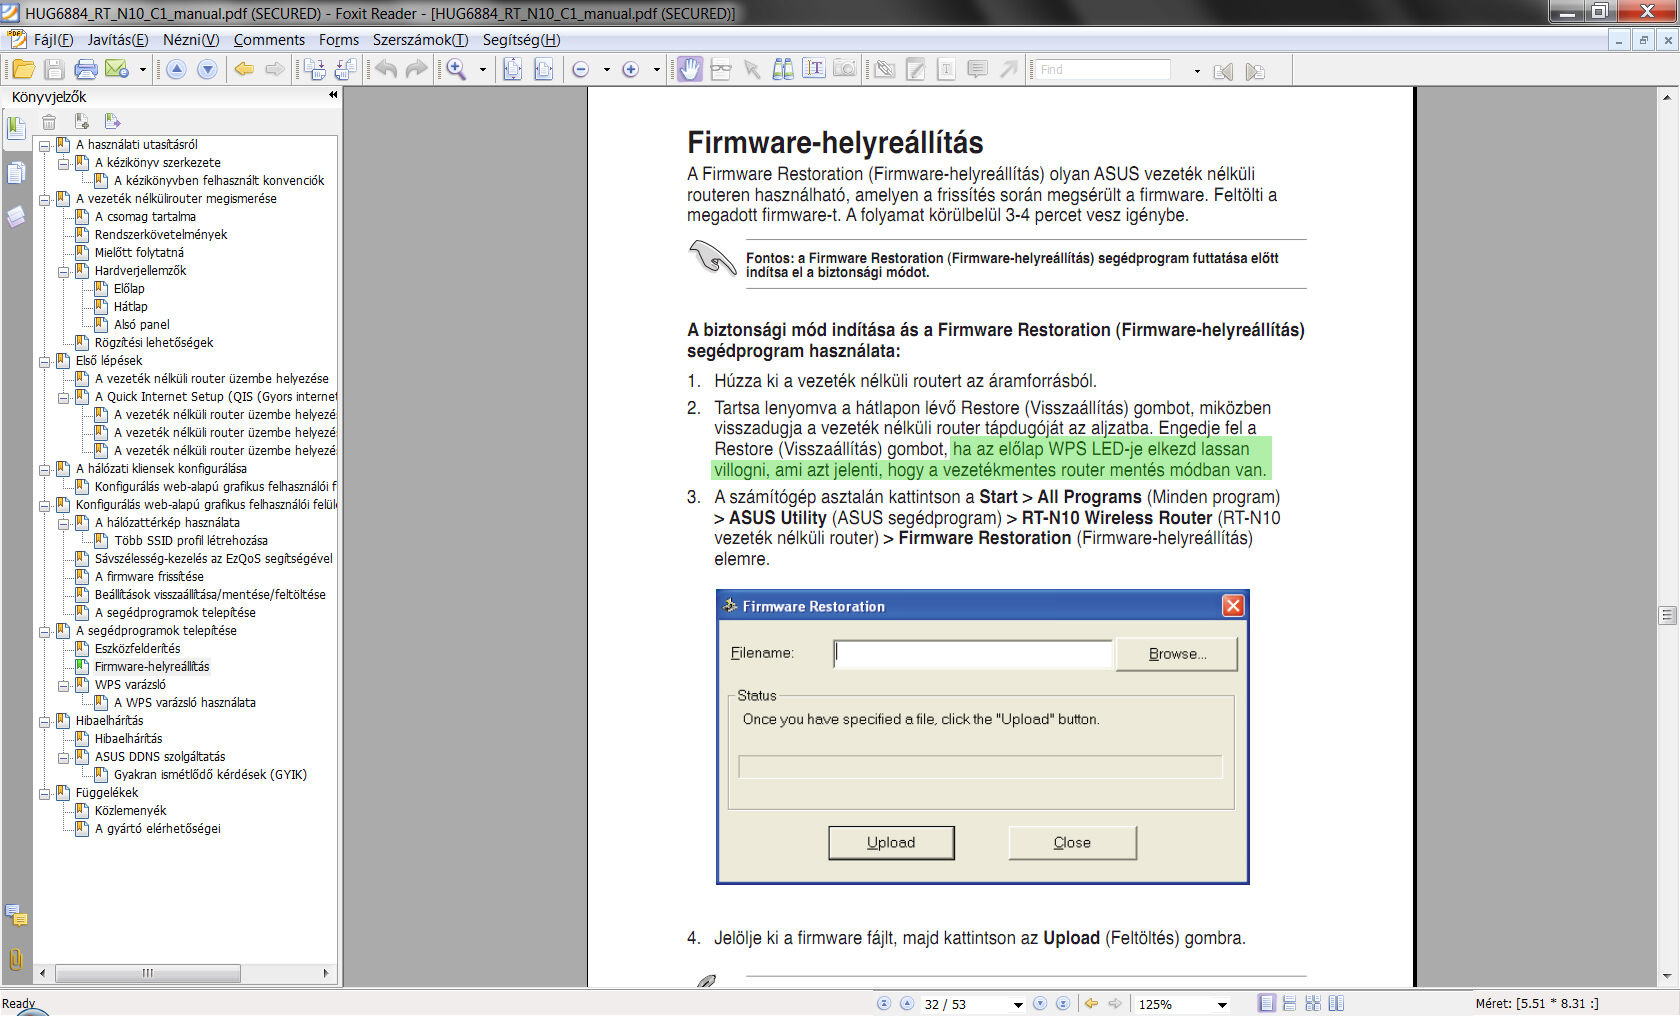
Task: Click the Save disk icon
Action: tap(54, 69)
